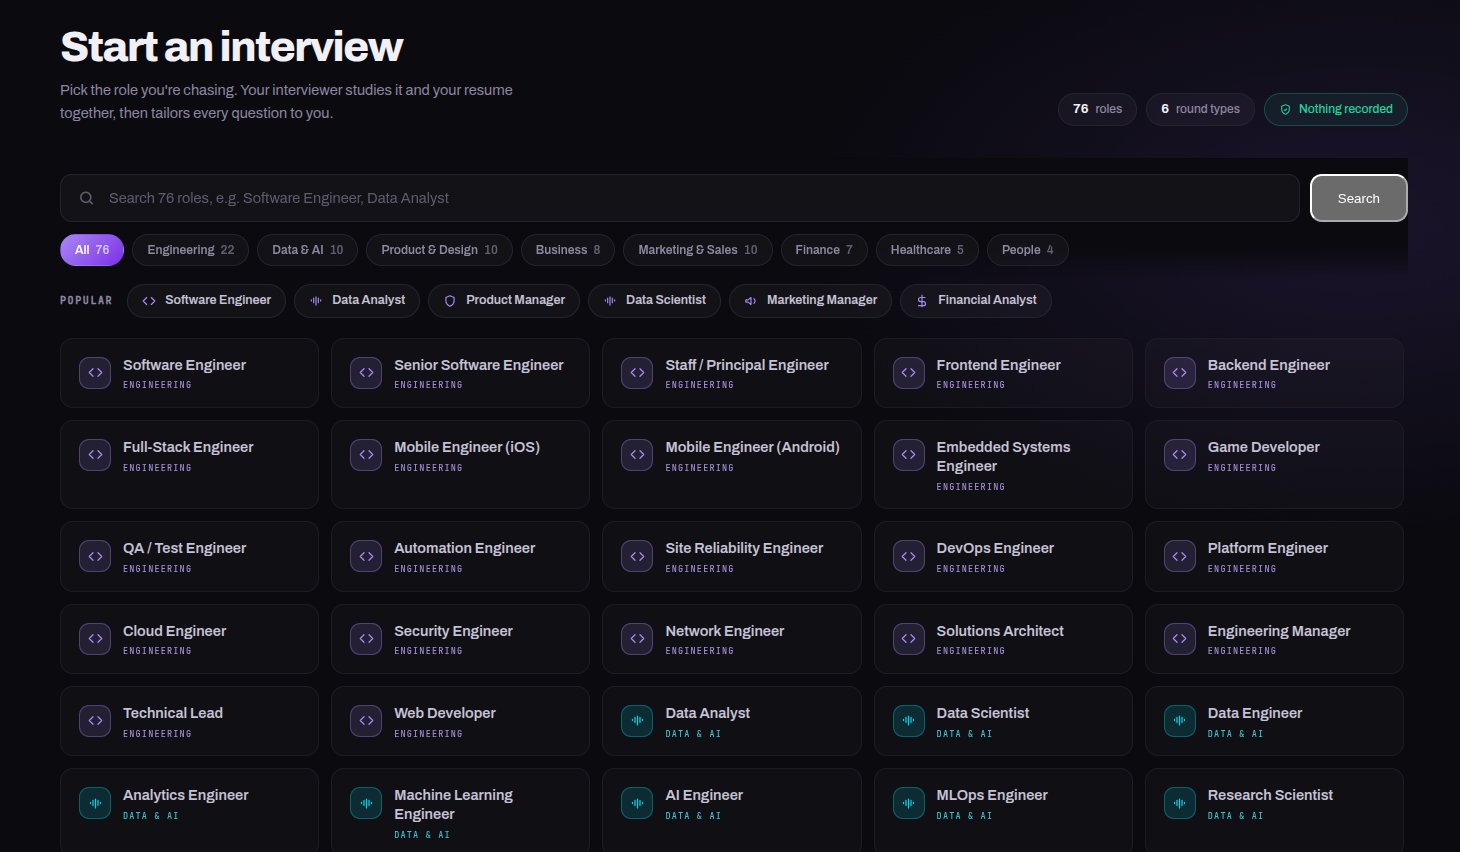Click the code icon on QA / Test Engineer card
The image size is (1460, 852).
[95, 557]
